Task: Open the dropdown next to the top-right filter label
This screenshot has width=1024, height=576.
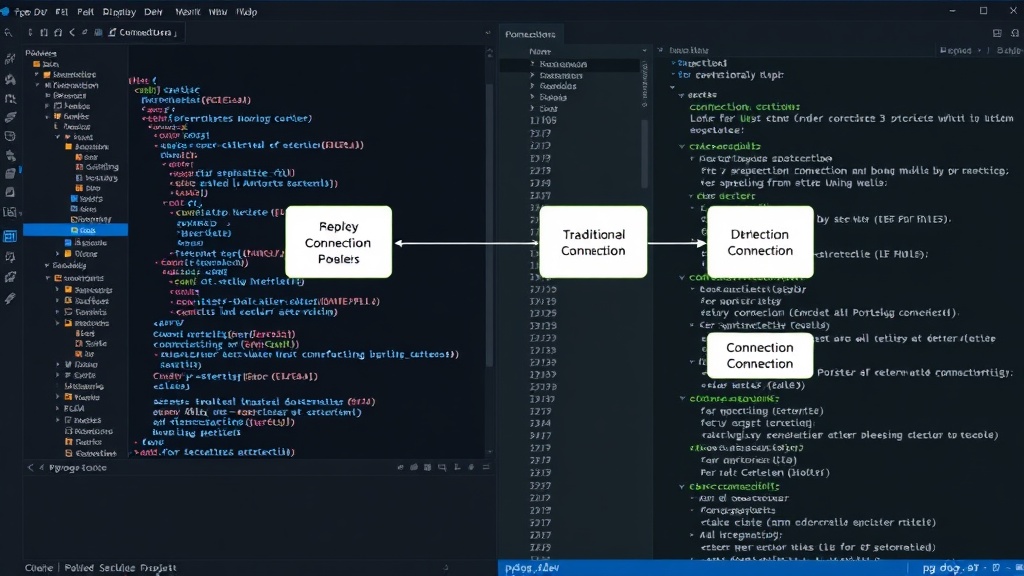Action: [979, 51]
